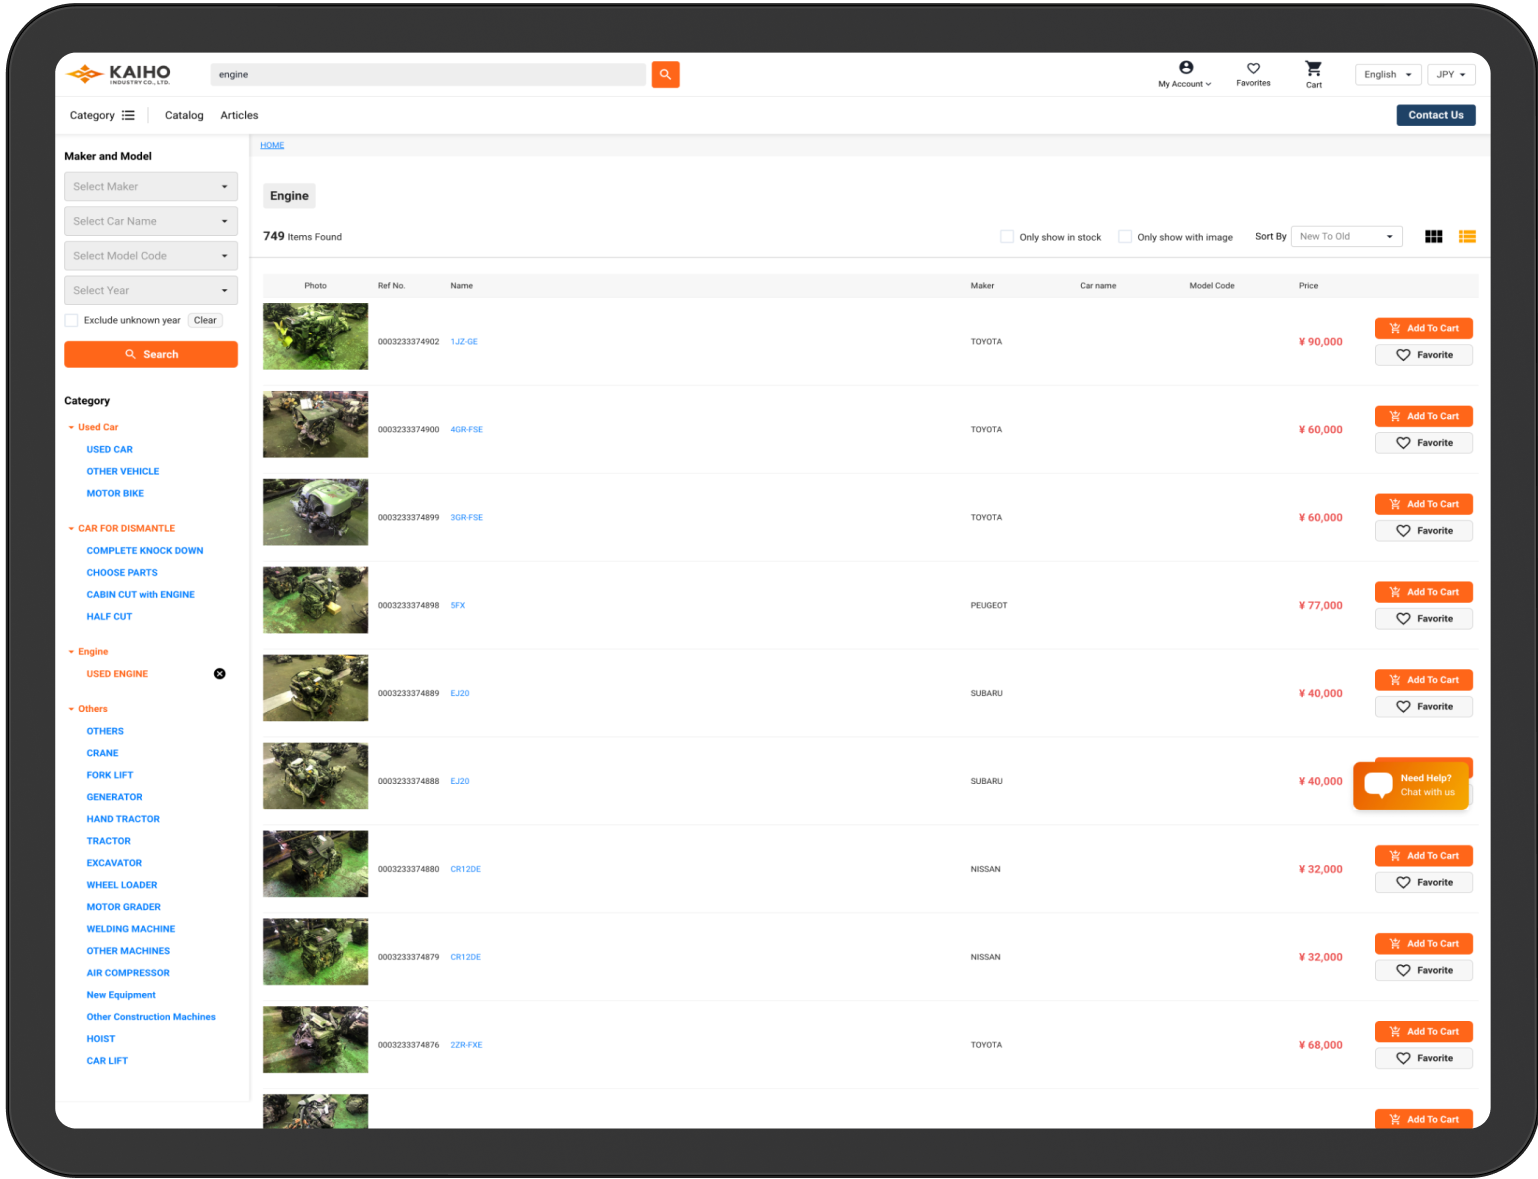
Task: Favorite the engine with ref 0003233374880
Action: coord(1423,883)
